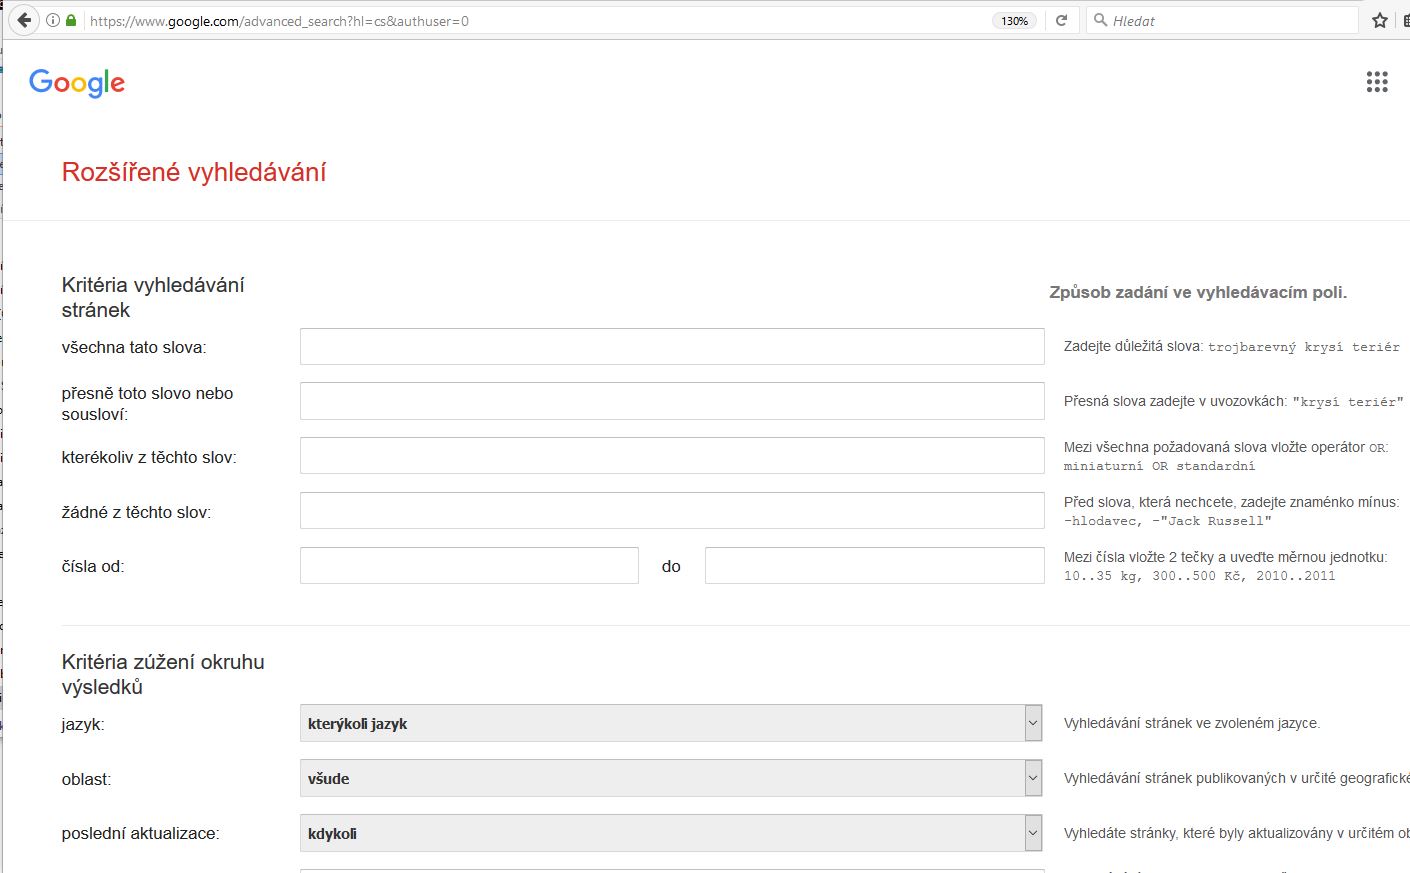Open the Google apps grid icon

[x=1377, y=82]
